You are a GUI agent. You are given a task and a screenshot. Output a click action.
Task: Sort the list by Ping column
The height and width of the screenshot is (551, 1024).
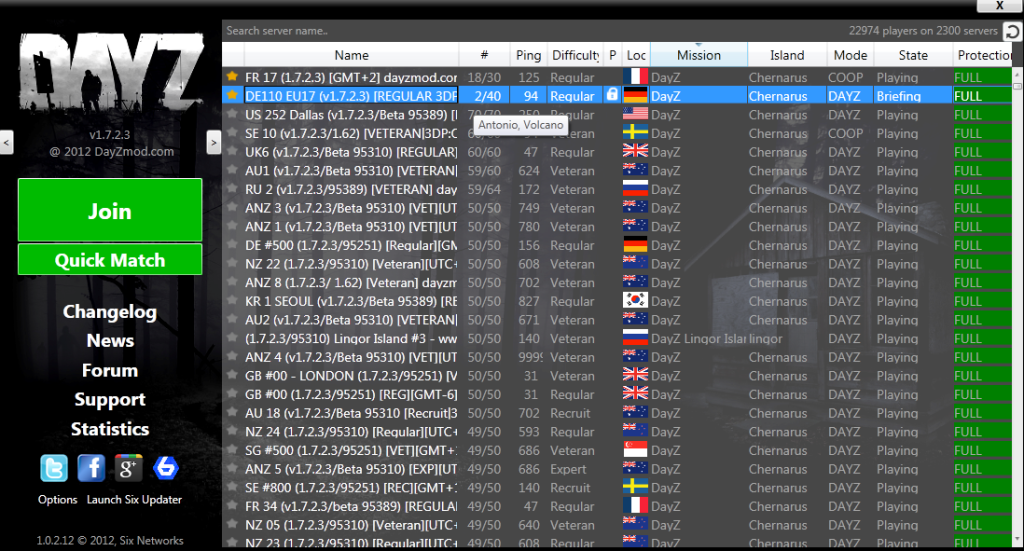tap(527, 55)
